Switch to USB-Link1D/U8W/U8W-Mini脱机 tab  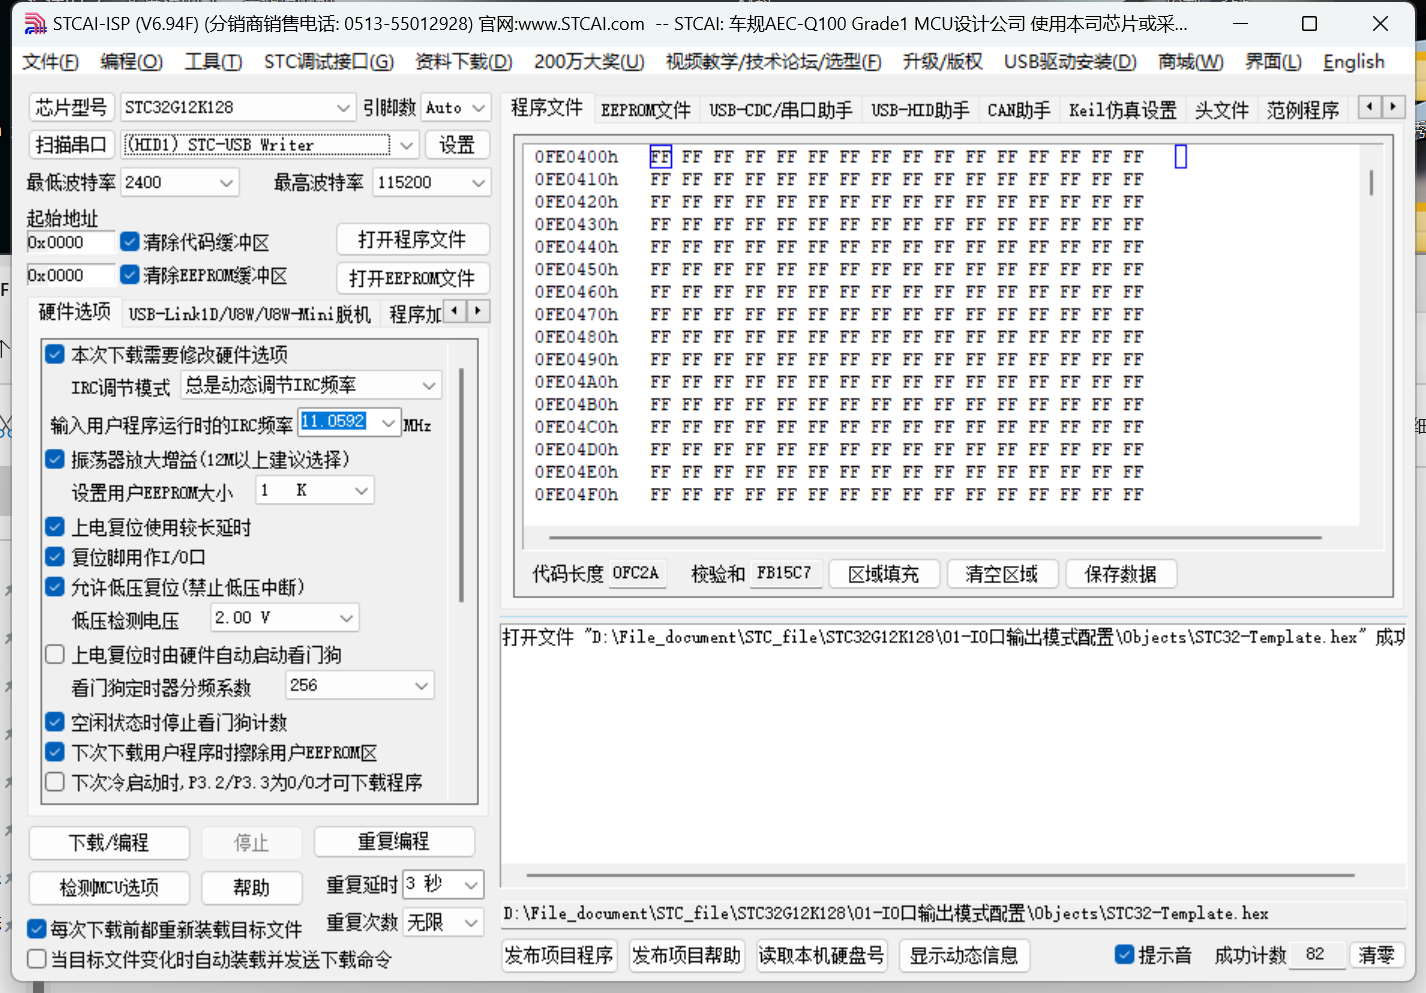250,314
